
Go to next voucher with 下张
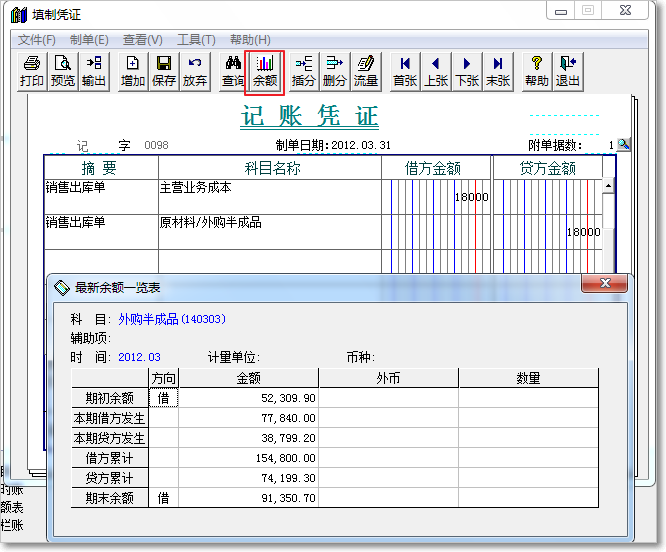coord(467,71)
